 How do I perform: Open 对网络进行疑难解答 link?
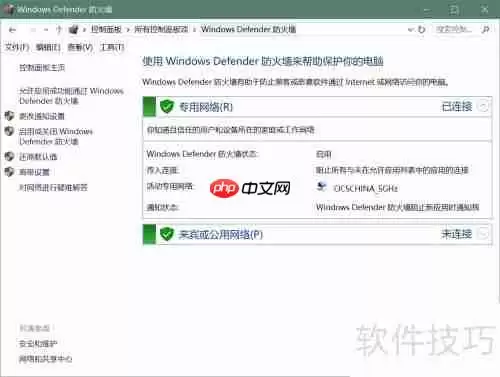coord(53,187)
